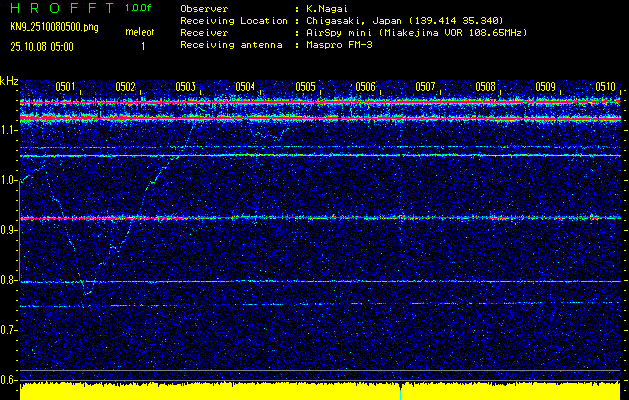The width and height of the screenshot is (629, 400).
Task: Click the 0.6 frequency axis label
Action: (x=9, y=380)
